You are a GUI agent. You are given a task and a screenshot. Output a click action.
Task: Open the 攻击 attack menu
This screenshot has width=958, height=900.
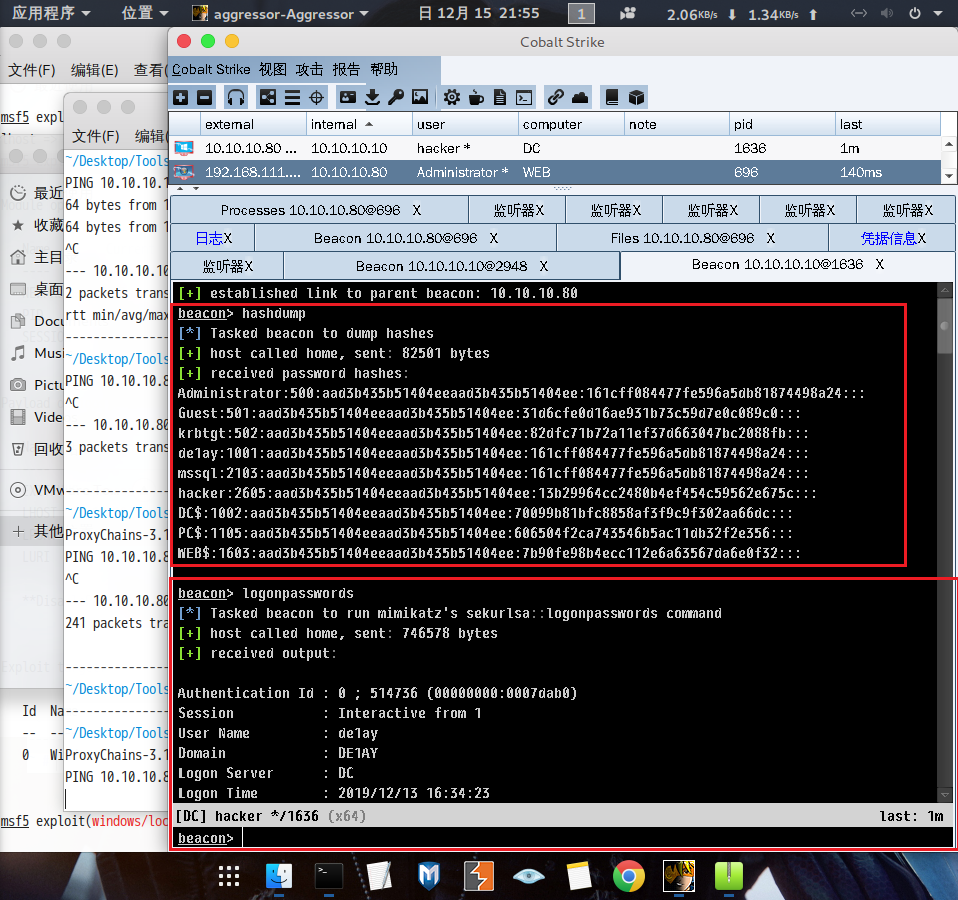309,69
